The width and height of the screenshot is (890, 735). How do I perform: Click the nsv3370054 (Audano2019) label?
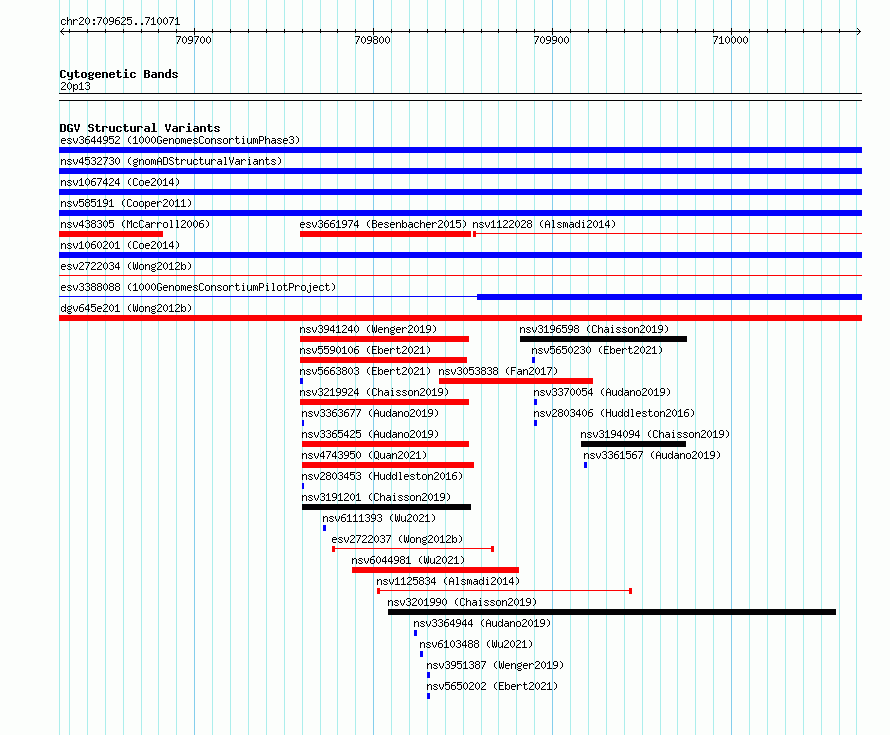click(x=602, y=392)
